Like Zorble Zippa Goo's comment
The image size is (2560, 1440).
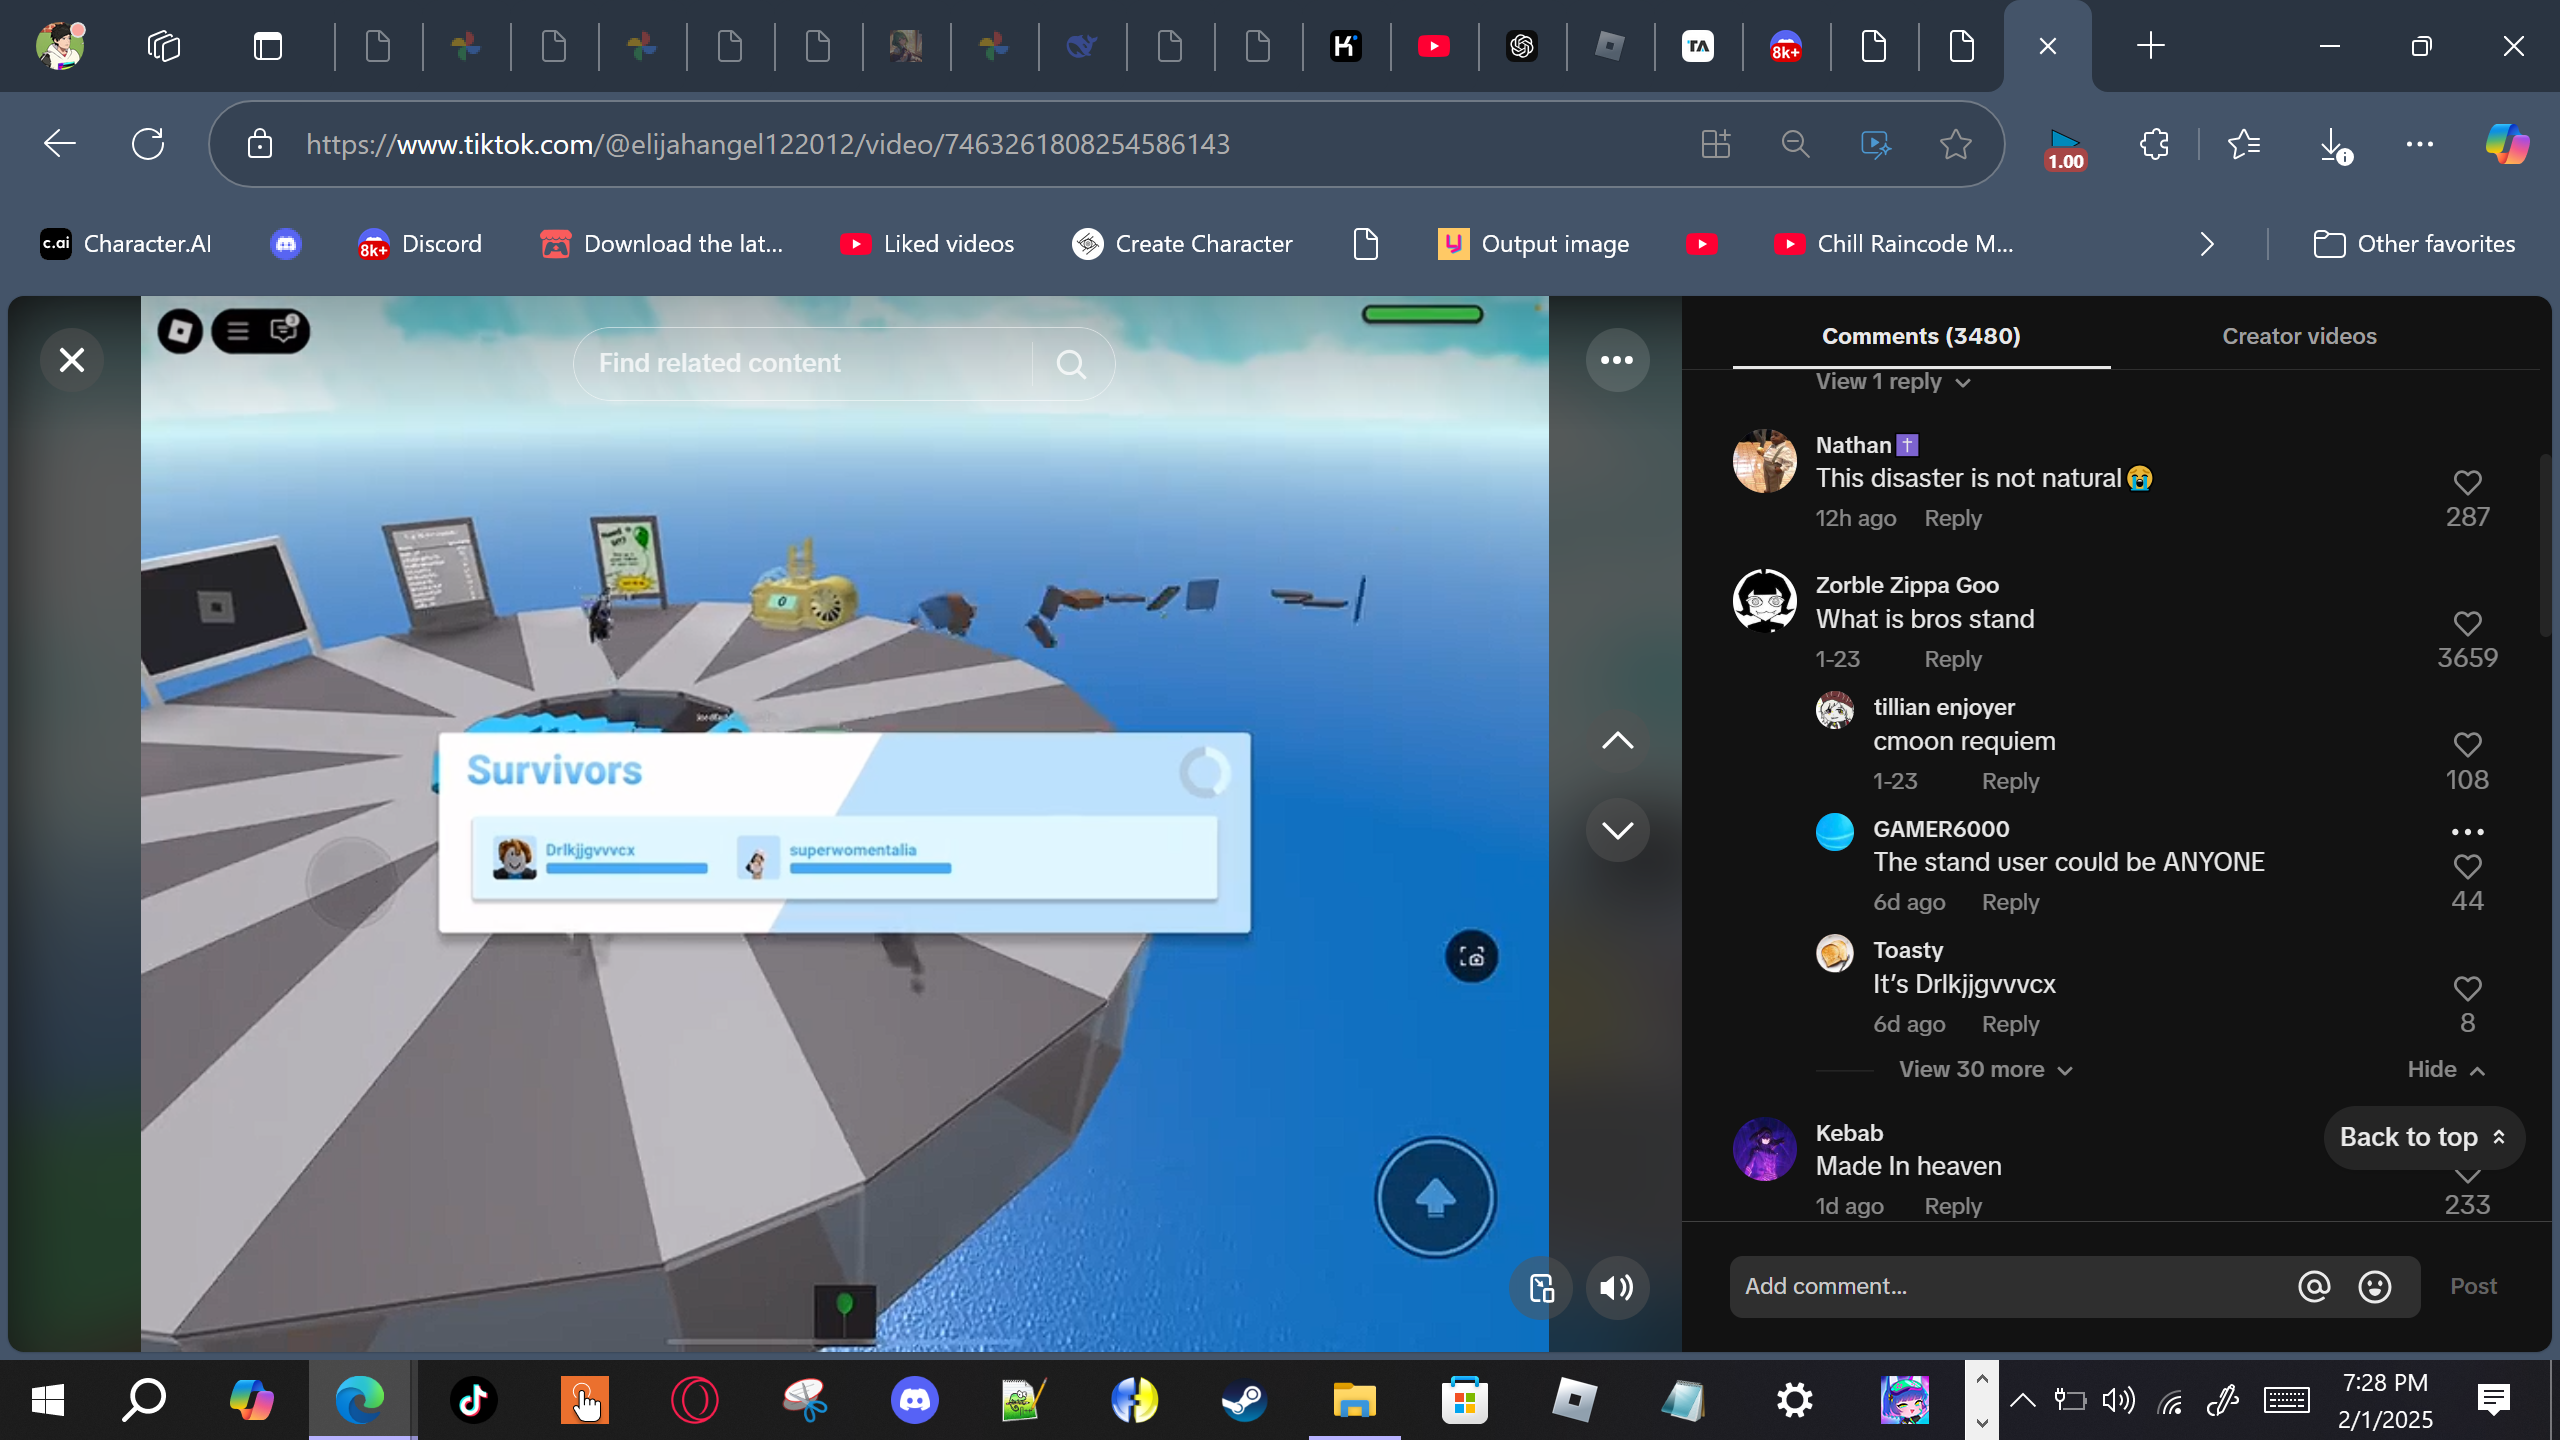[x=2467, y=624]
